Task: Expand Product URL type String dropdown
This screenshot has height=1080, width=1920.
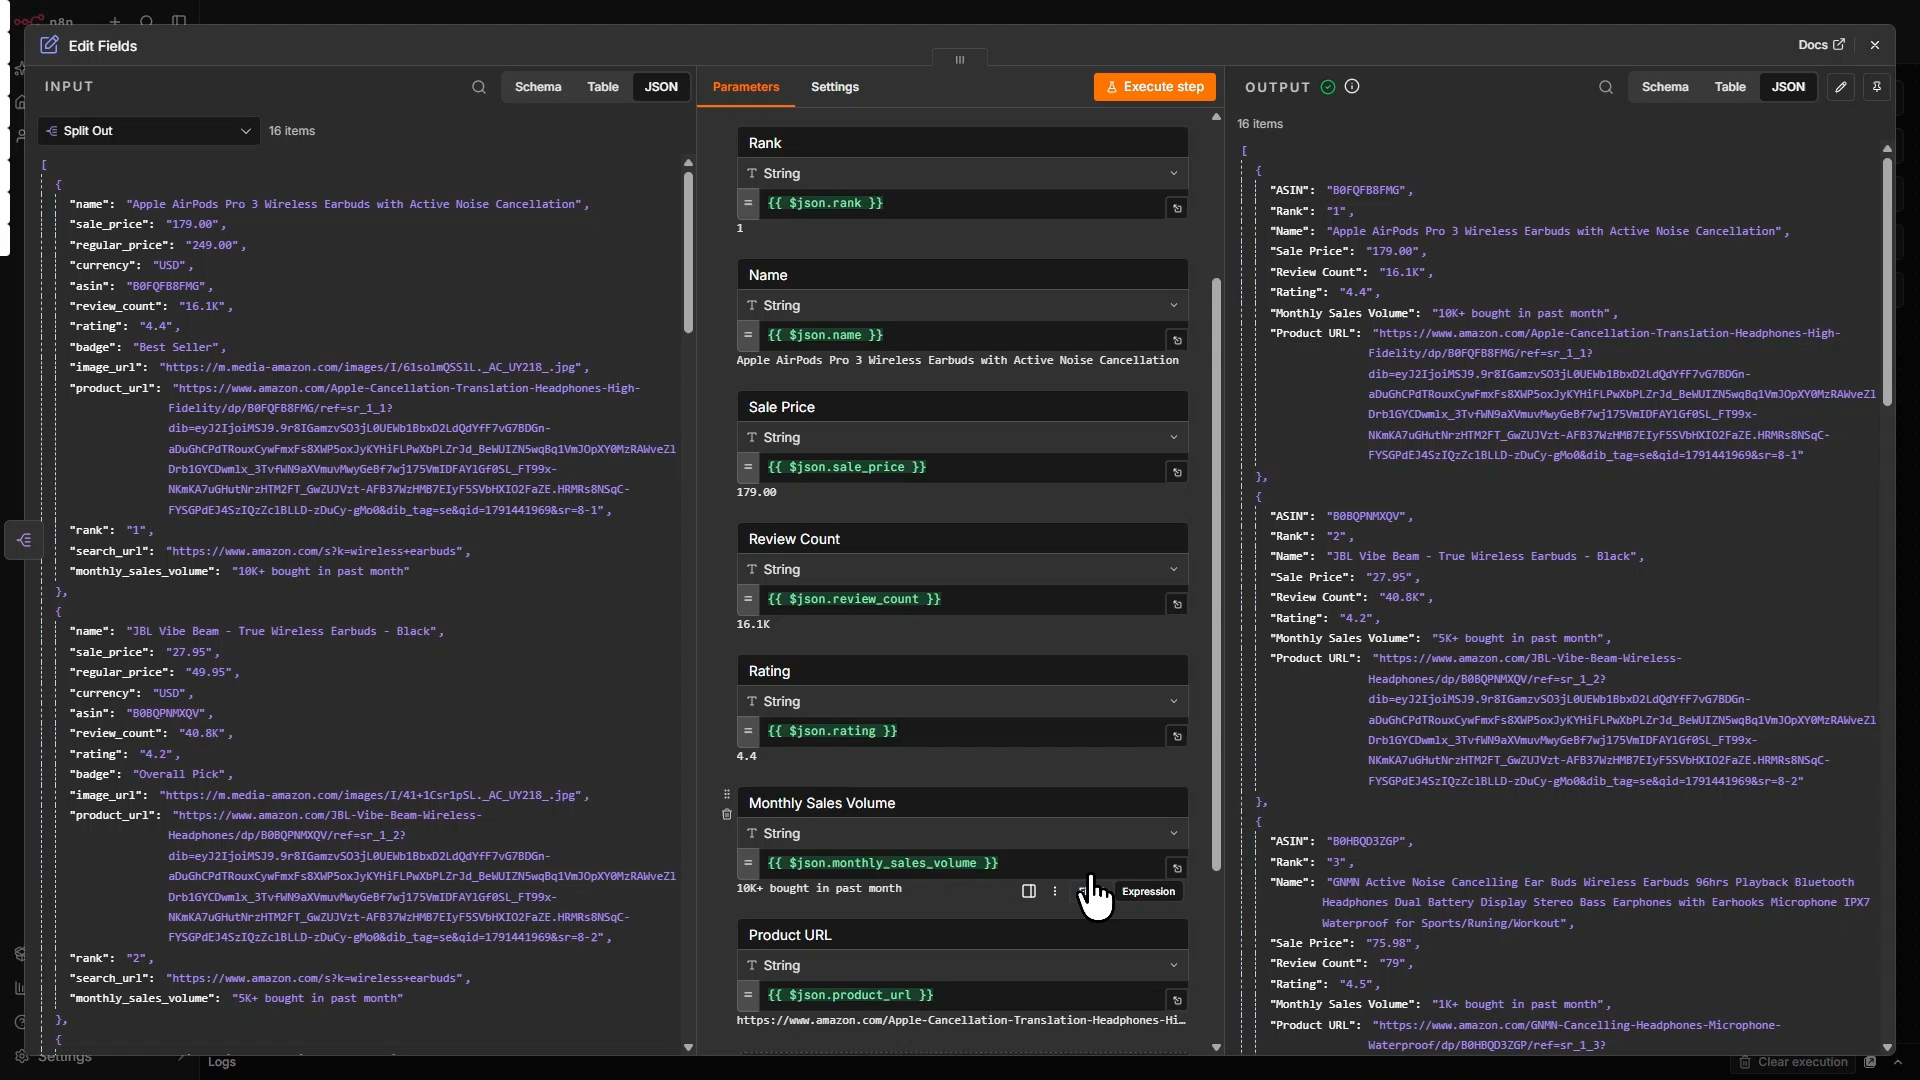Action: click(963, 965)
